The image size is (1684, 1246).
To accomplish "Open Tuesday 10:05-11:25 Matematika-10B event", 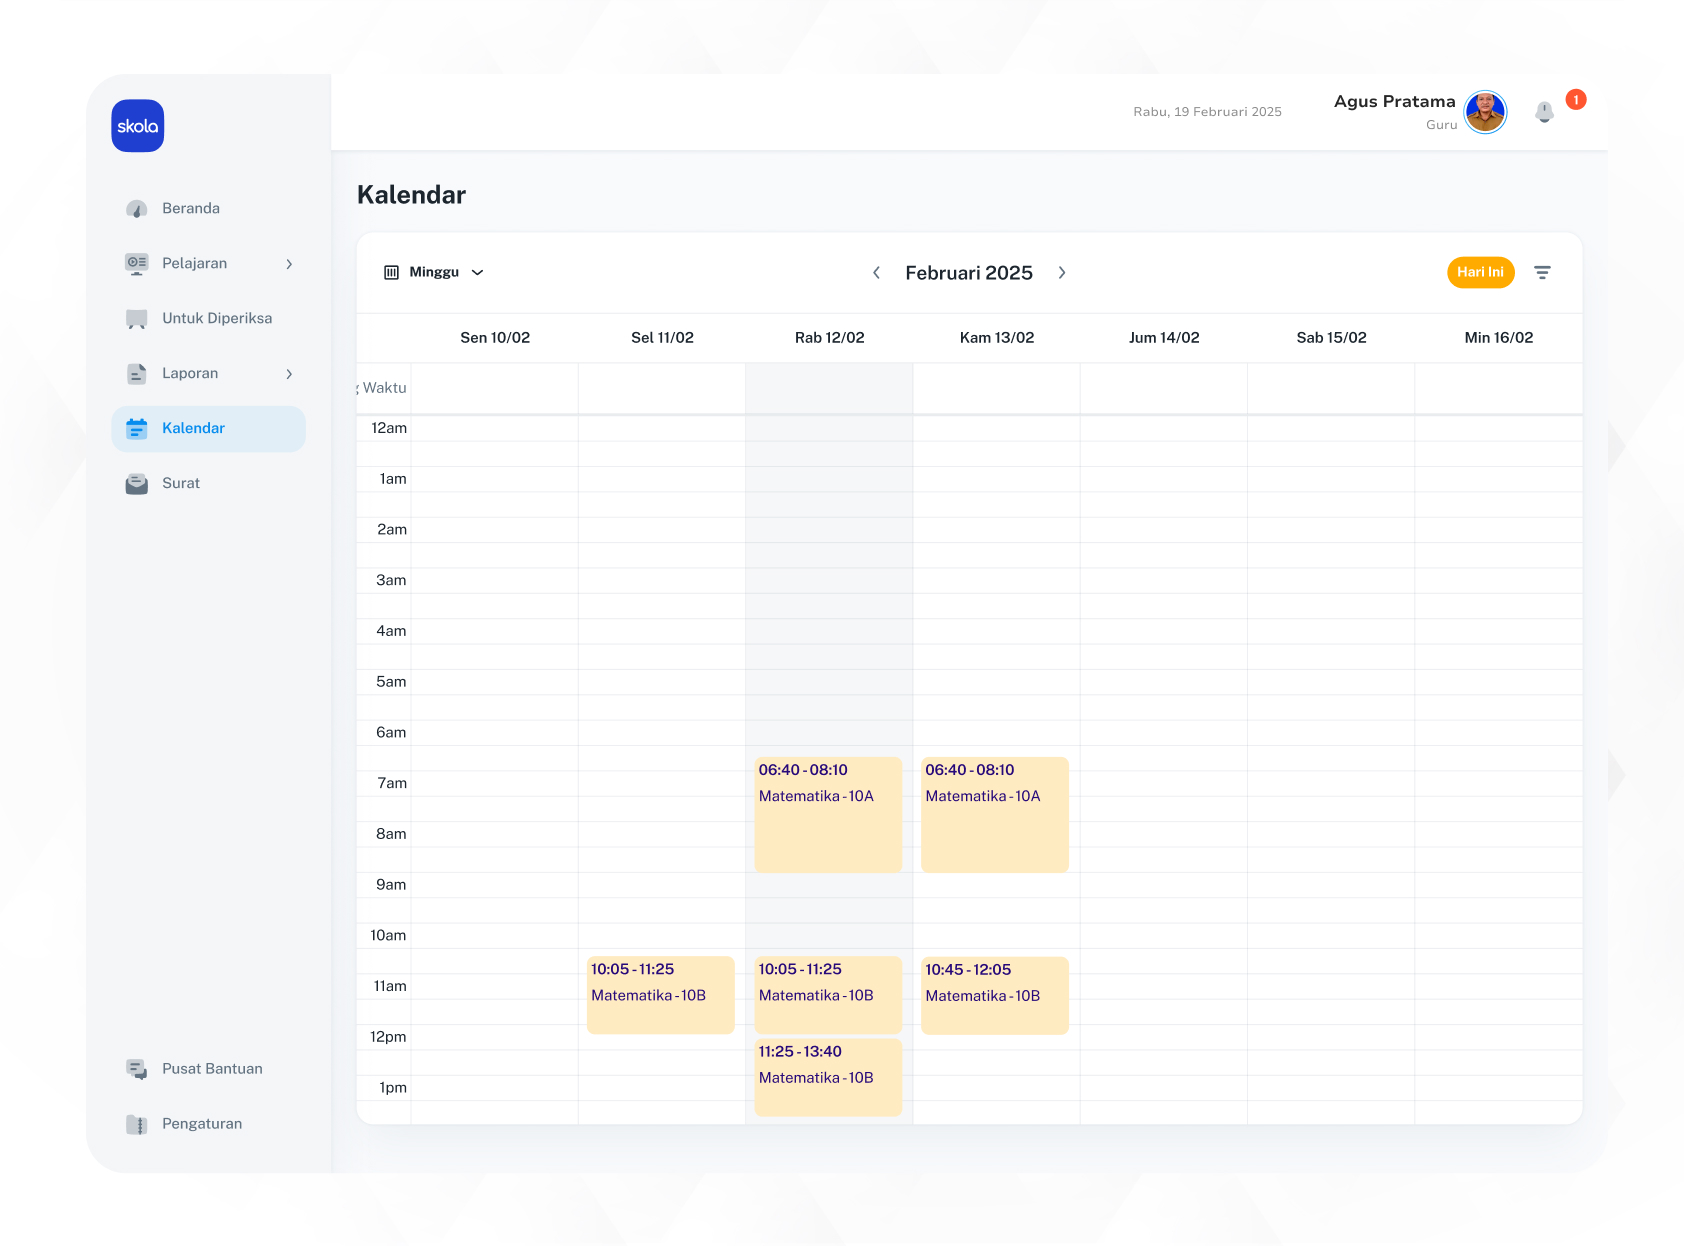I will click(x=660, y=994).
